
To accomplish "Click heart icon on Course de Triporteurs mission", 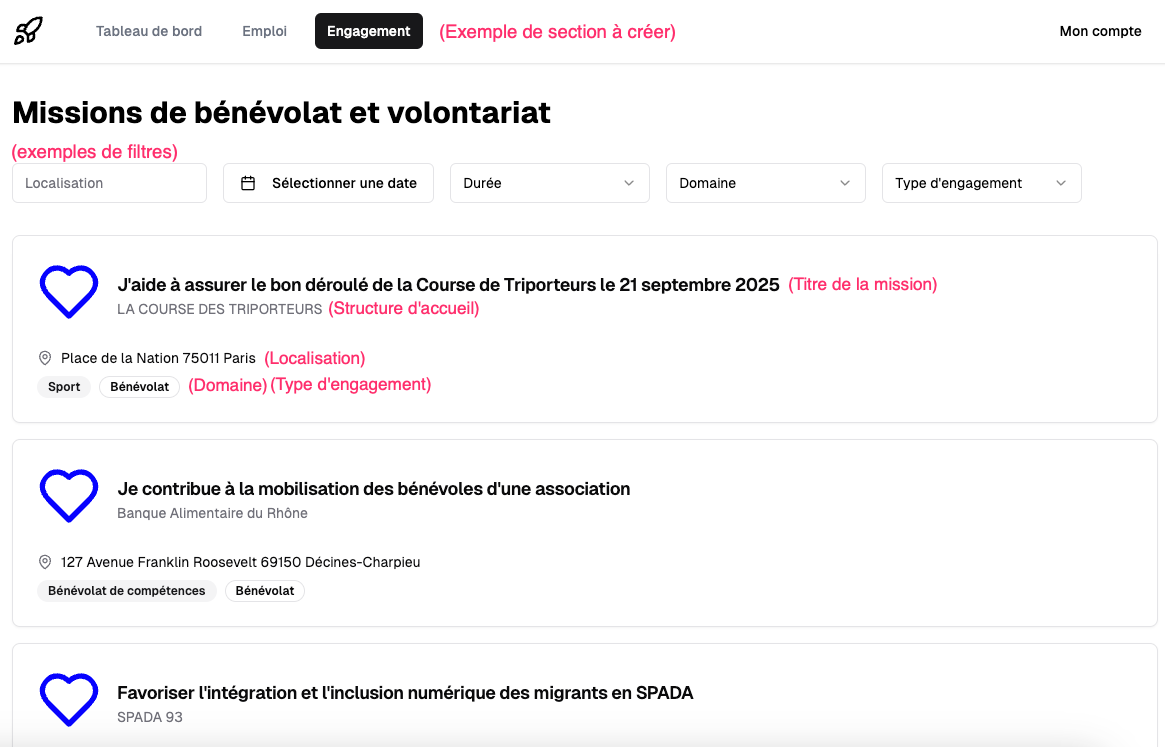I will click(68, 291).
